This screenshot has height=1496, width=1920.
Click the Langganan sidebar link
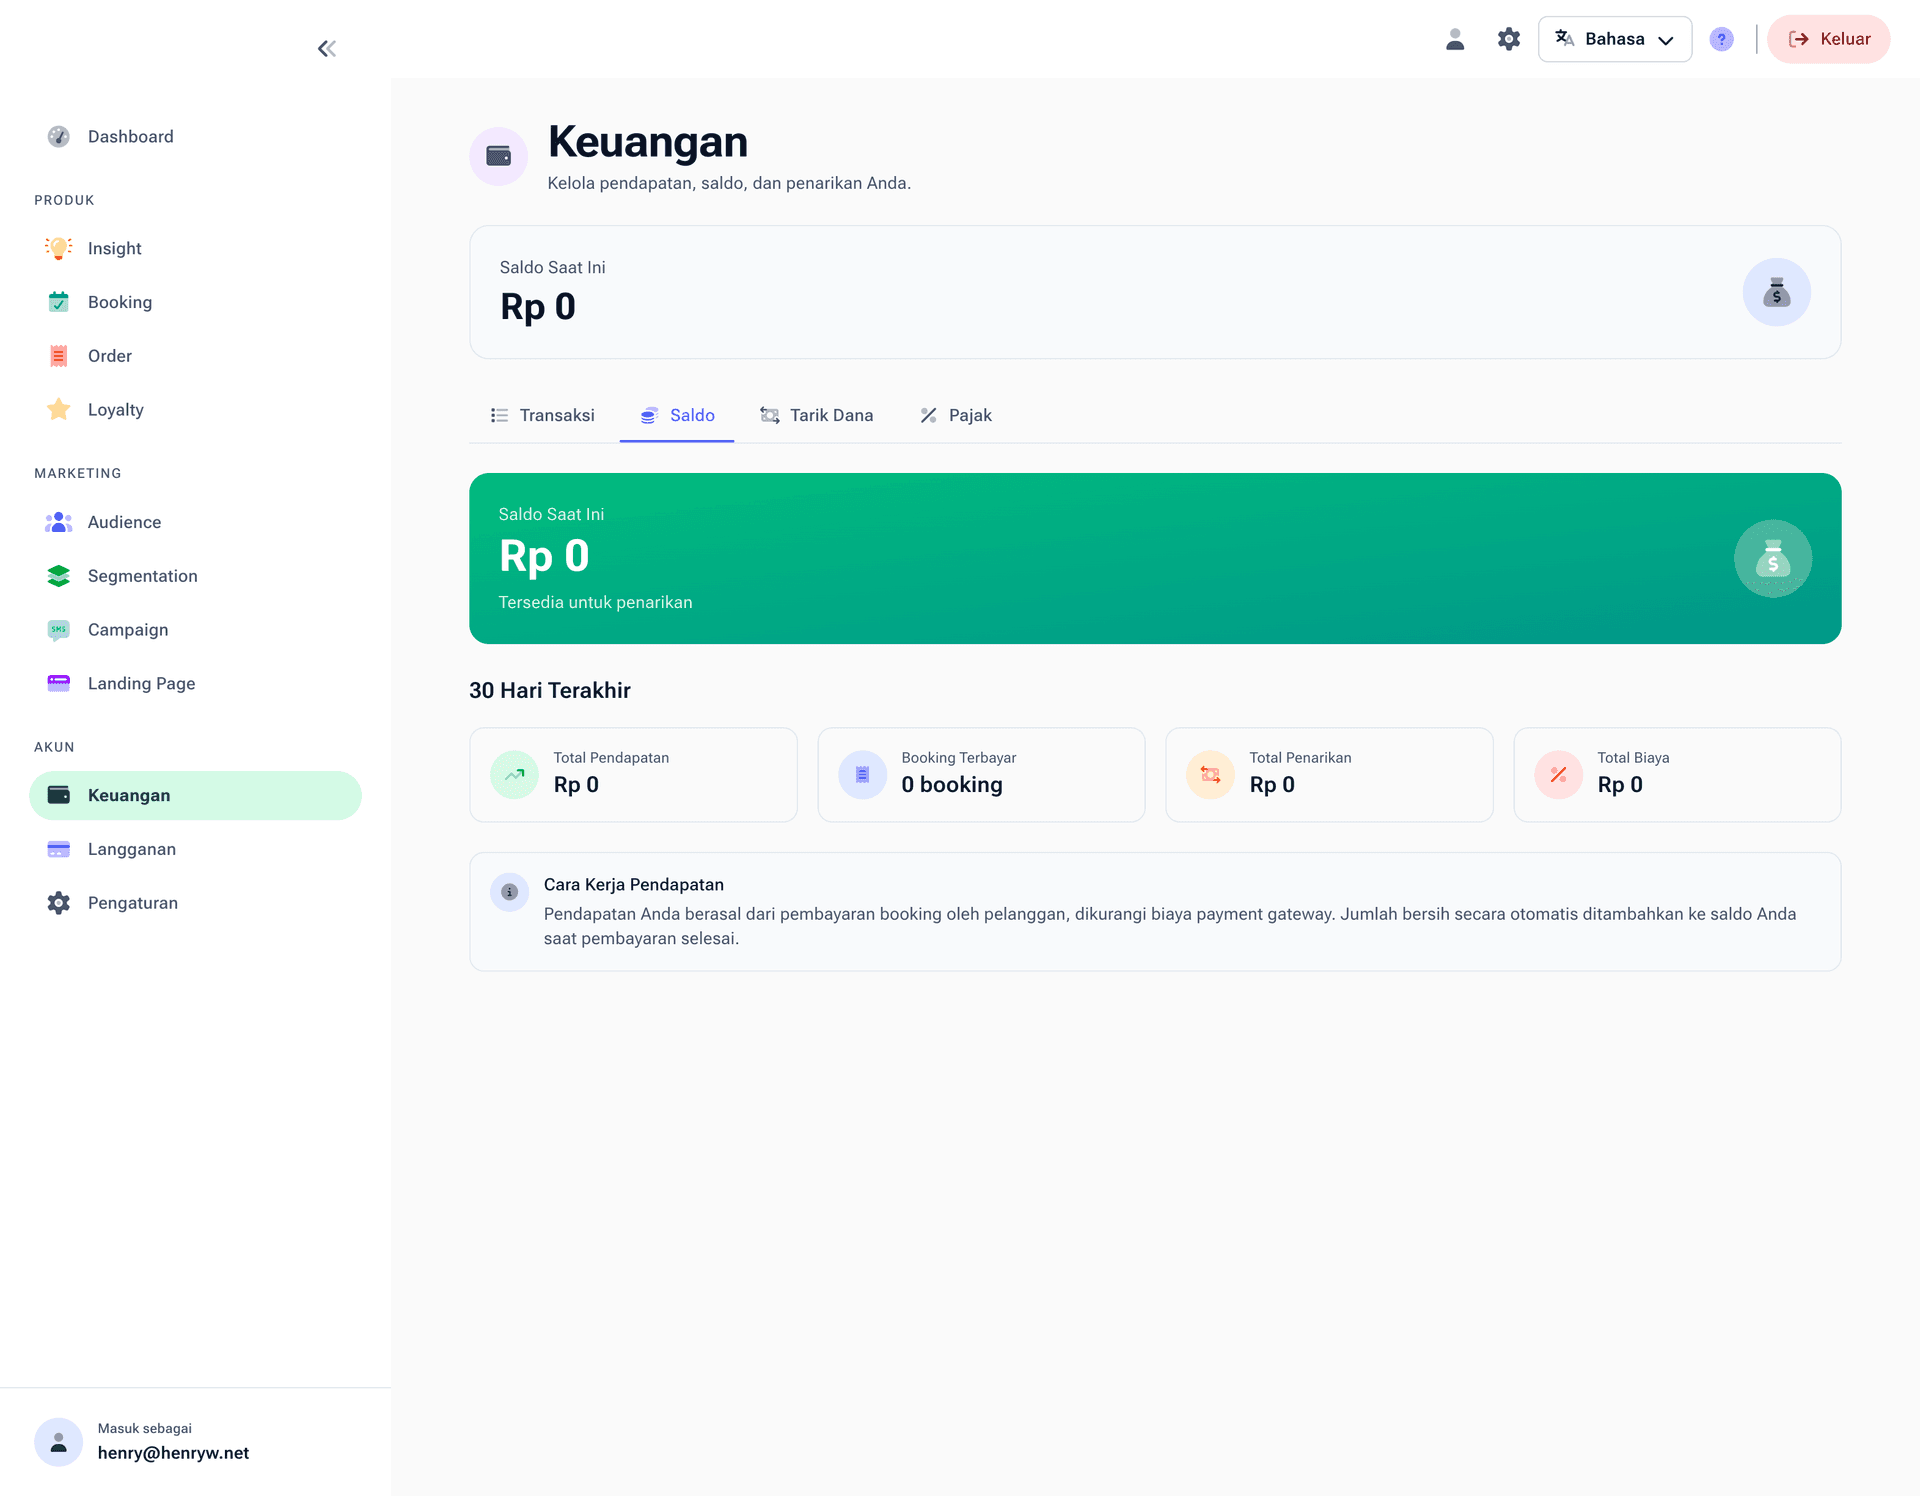point(131,849)
